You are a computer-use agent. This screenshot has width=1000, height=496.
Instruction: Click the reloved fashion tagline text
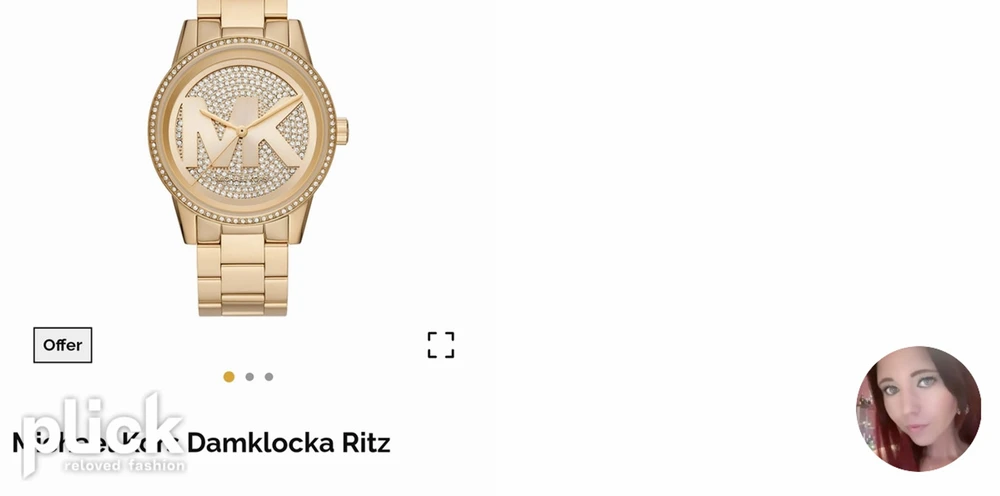click(x=125, y=465)
